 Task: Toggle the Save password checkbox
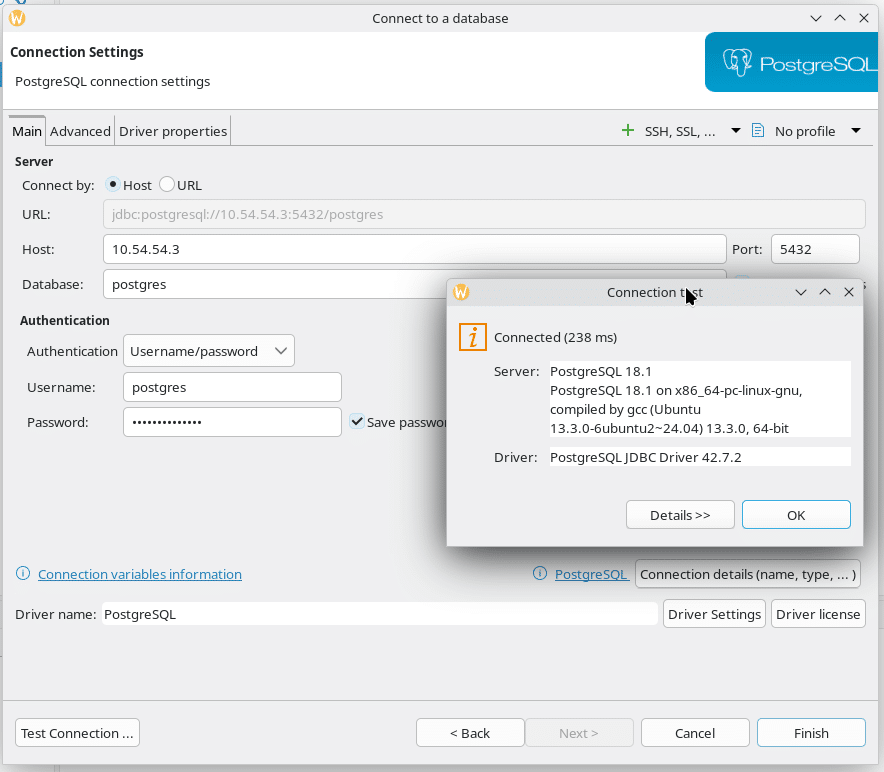pyautogui.click(x=357, y=422)
